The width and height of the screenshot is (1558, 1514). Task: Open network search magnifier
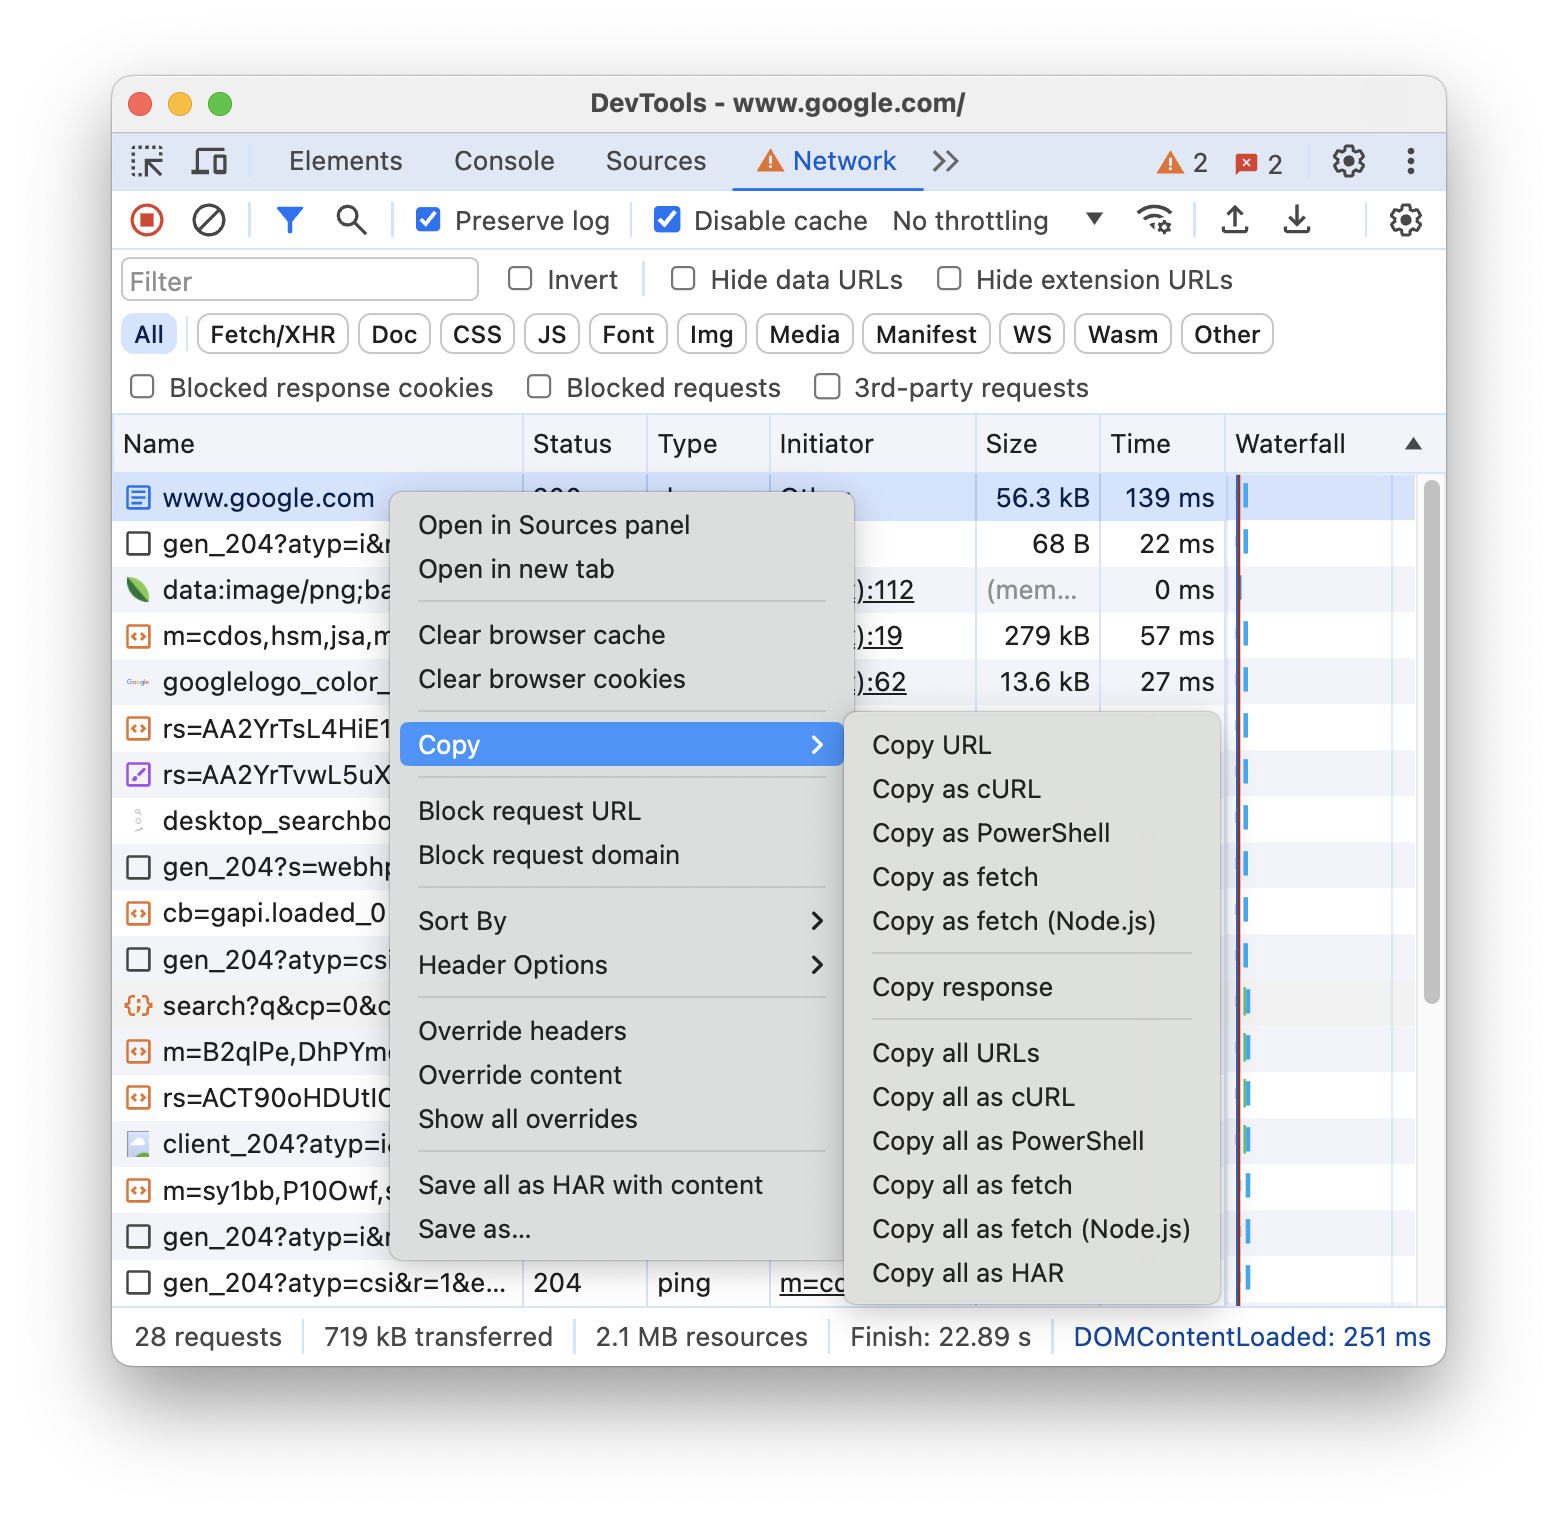[351, 220]
